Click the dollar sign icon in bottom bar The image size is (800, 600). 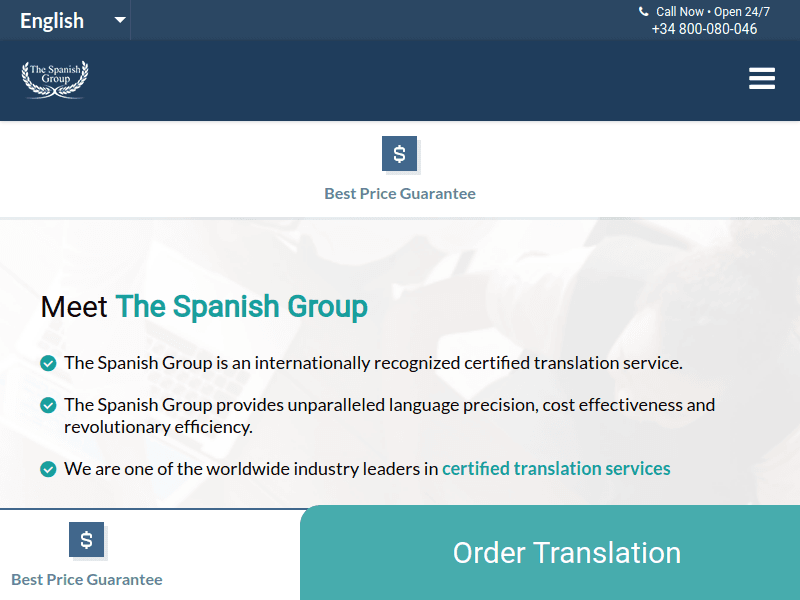point(87,539)
